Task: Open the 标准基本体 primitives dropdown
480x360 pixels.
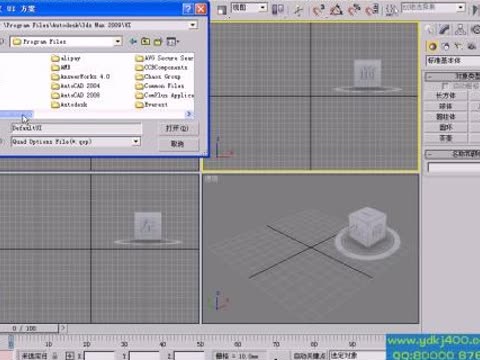Action: coord(453,61)
